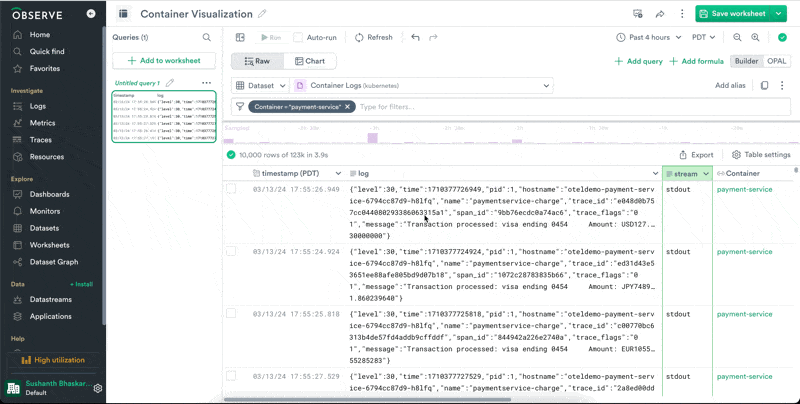Open PDT timezone dropdown
The height and width of the screenshot is (404, 800).
point(704,37)
